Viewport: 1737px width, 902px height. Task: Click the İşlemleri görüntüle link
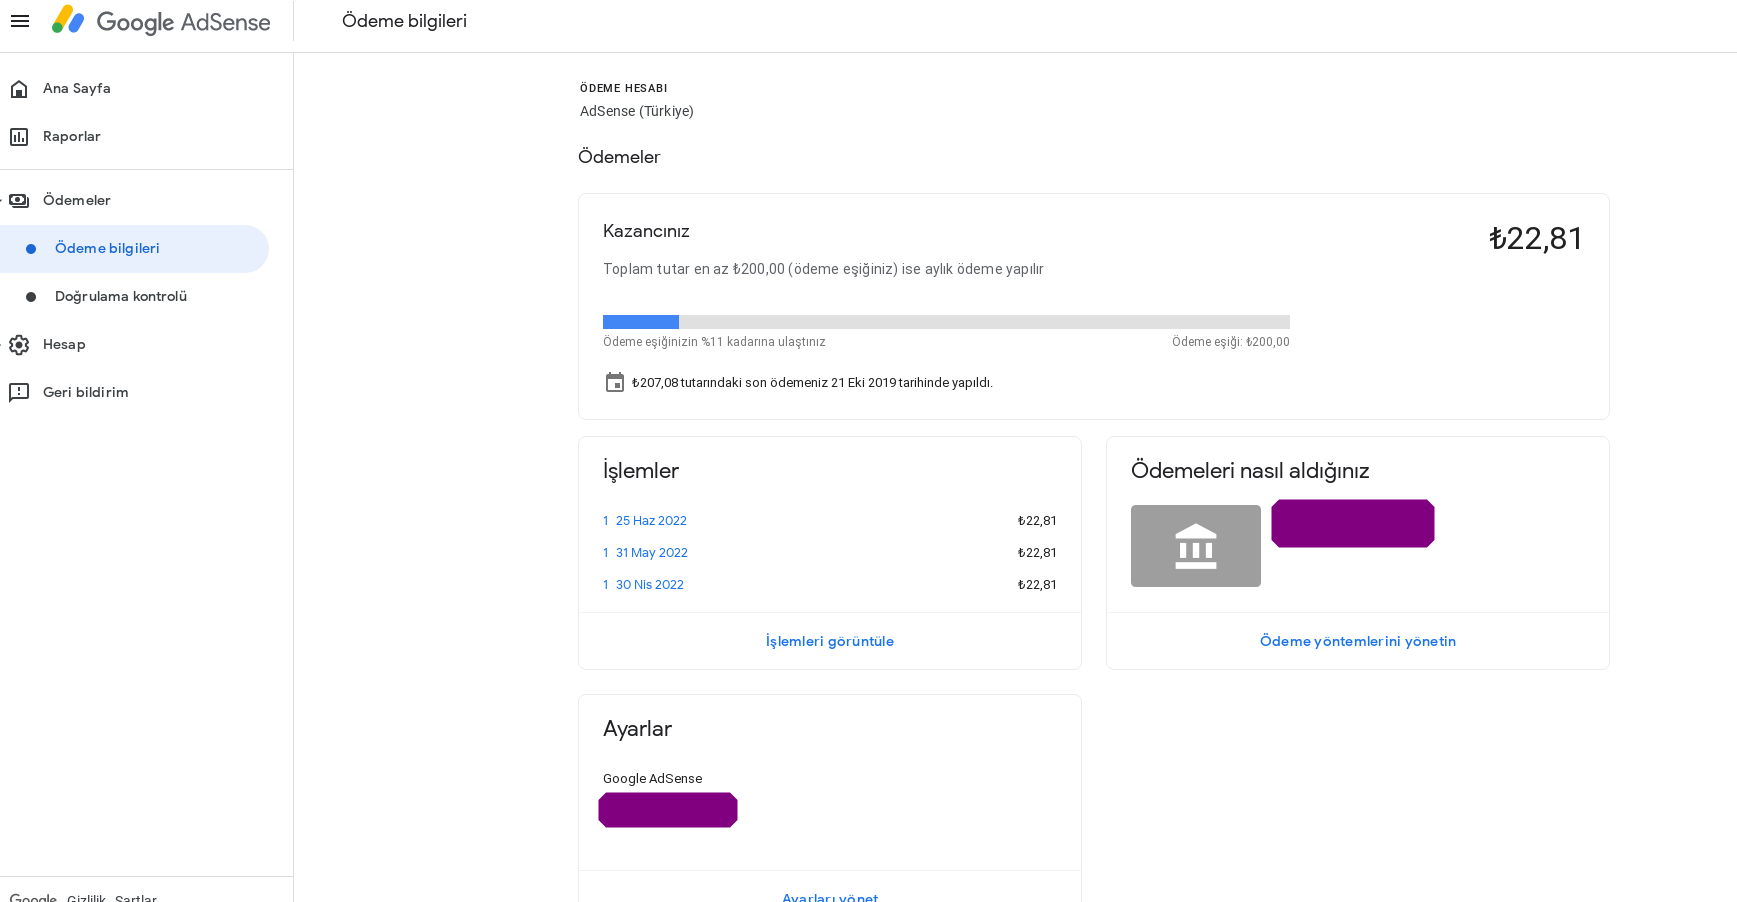(830, 642)
